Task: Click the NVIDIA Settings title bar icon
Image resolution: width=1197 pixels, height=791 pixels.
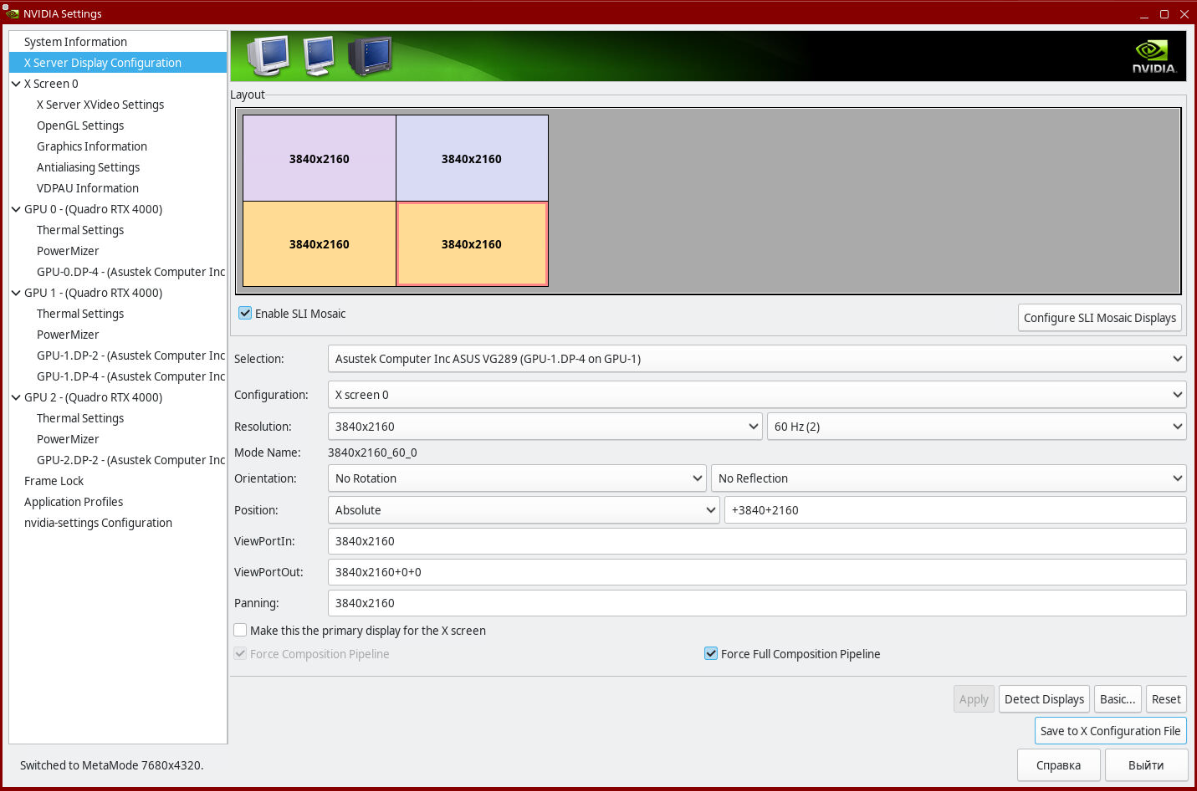Action: tap(11, 14)
